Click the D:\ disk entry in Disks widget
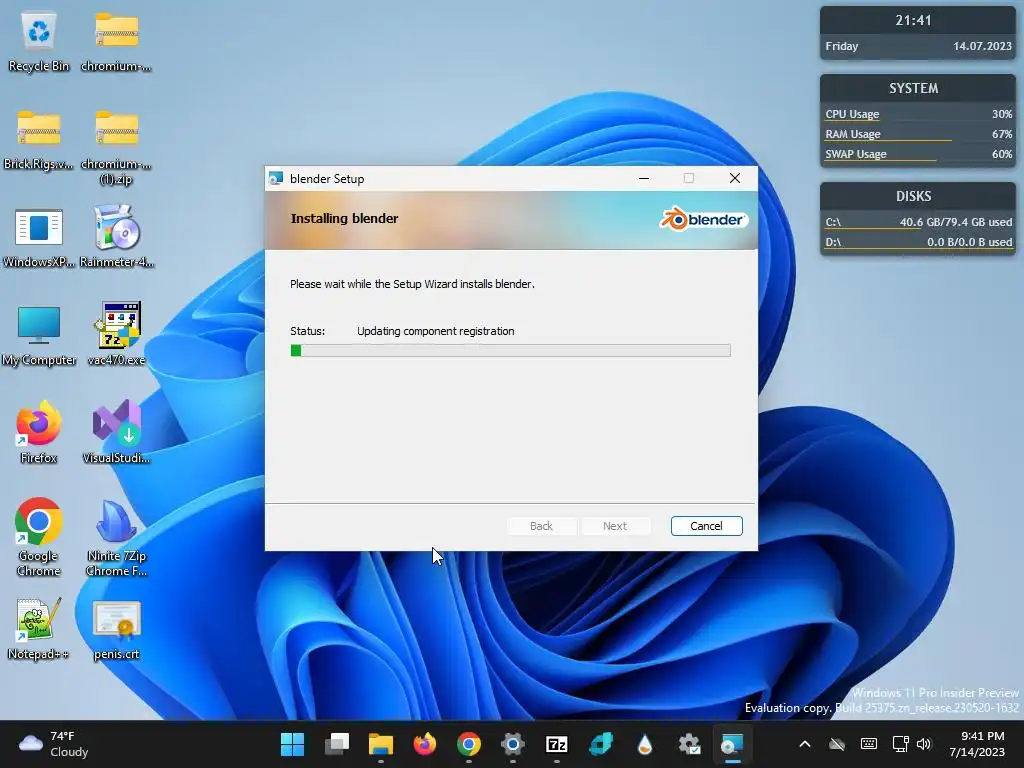1024x768 pixels. click(918, 242)
